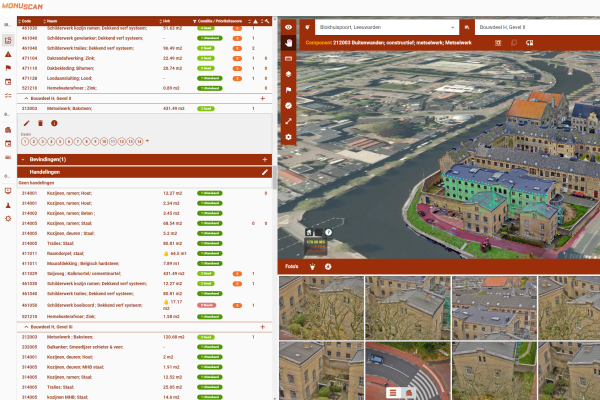
Task: Add a new Bevinding with plus icon
Action: pos(264,159)
